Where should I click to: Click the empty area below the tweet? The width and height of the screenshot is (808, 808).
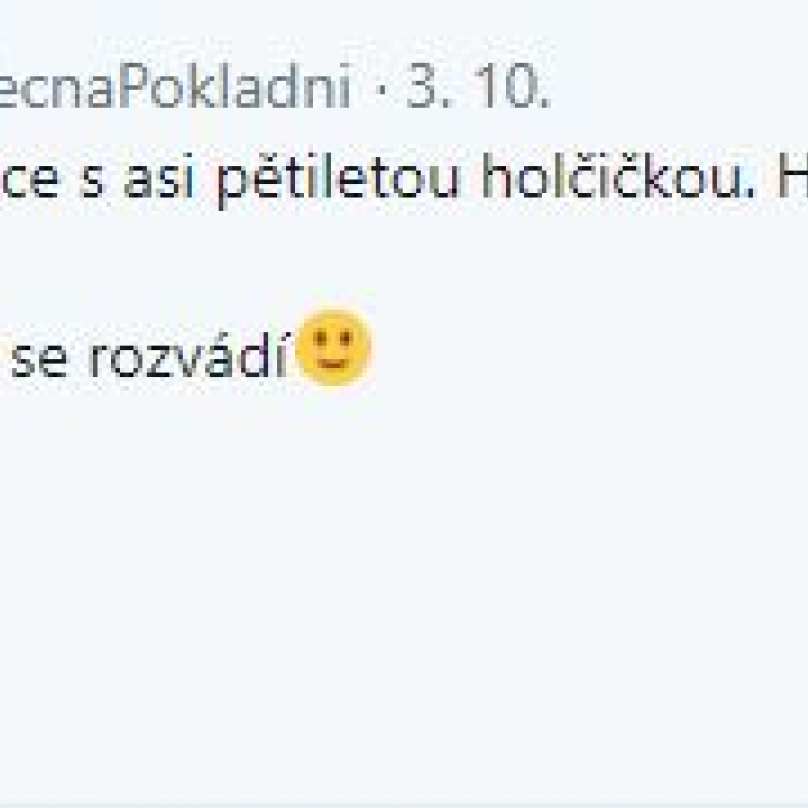(x=404, y=593)
